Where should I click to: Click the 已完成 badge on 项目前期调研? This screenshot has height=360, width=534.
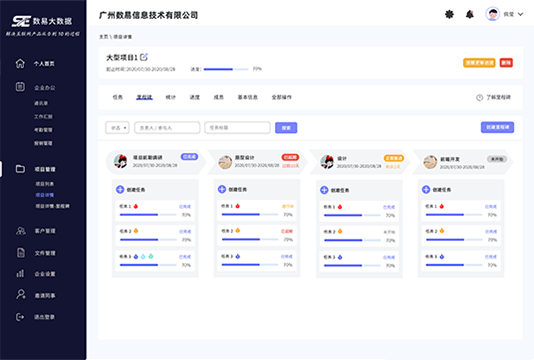189,157
